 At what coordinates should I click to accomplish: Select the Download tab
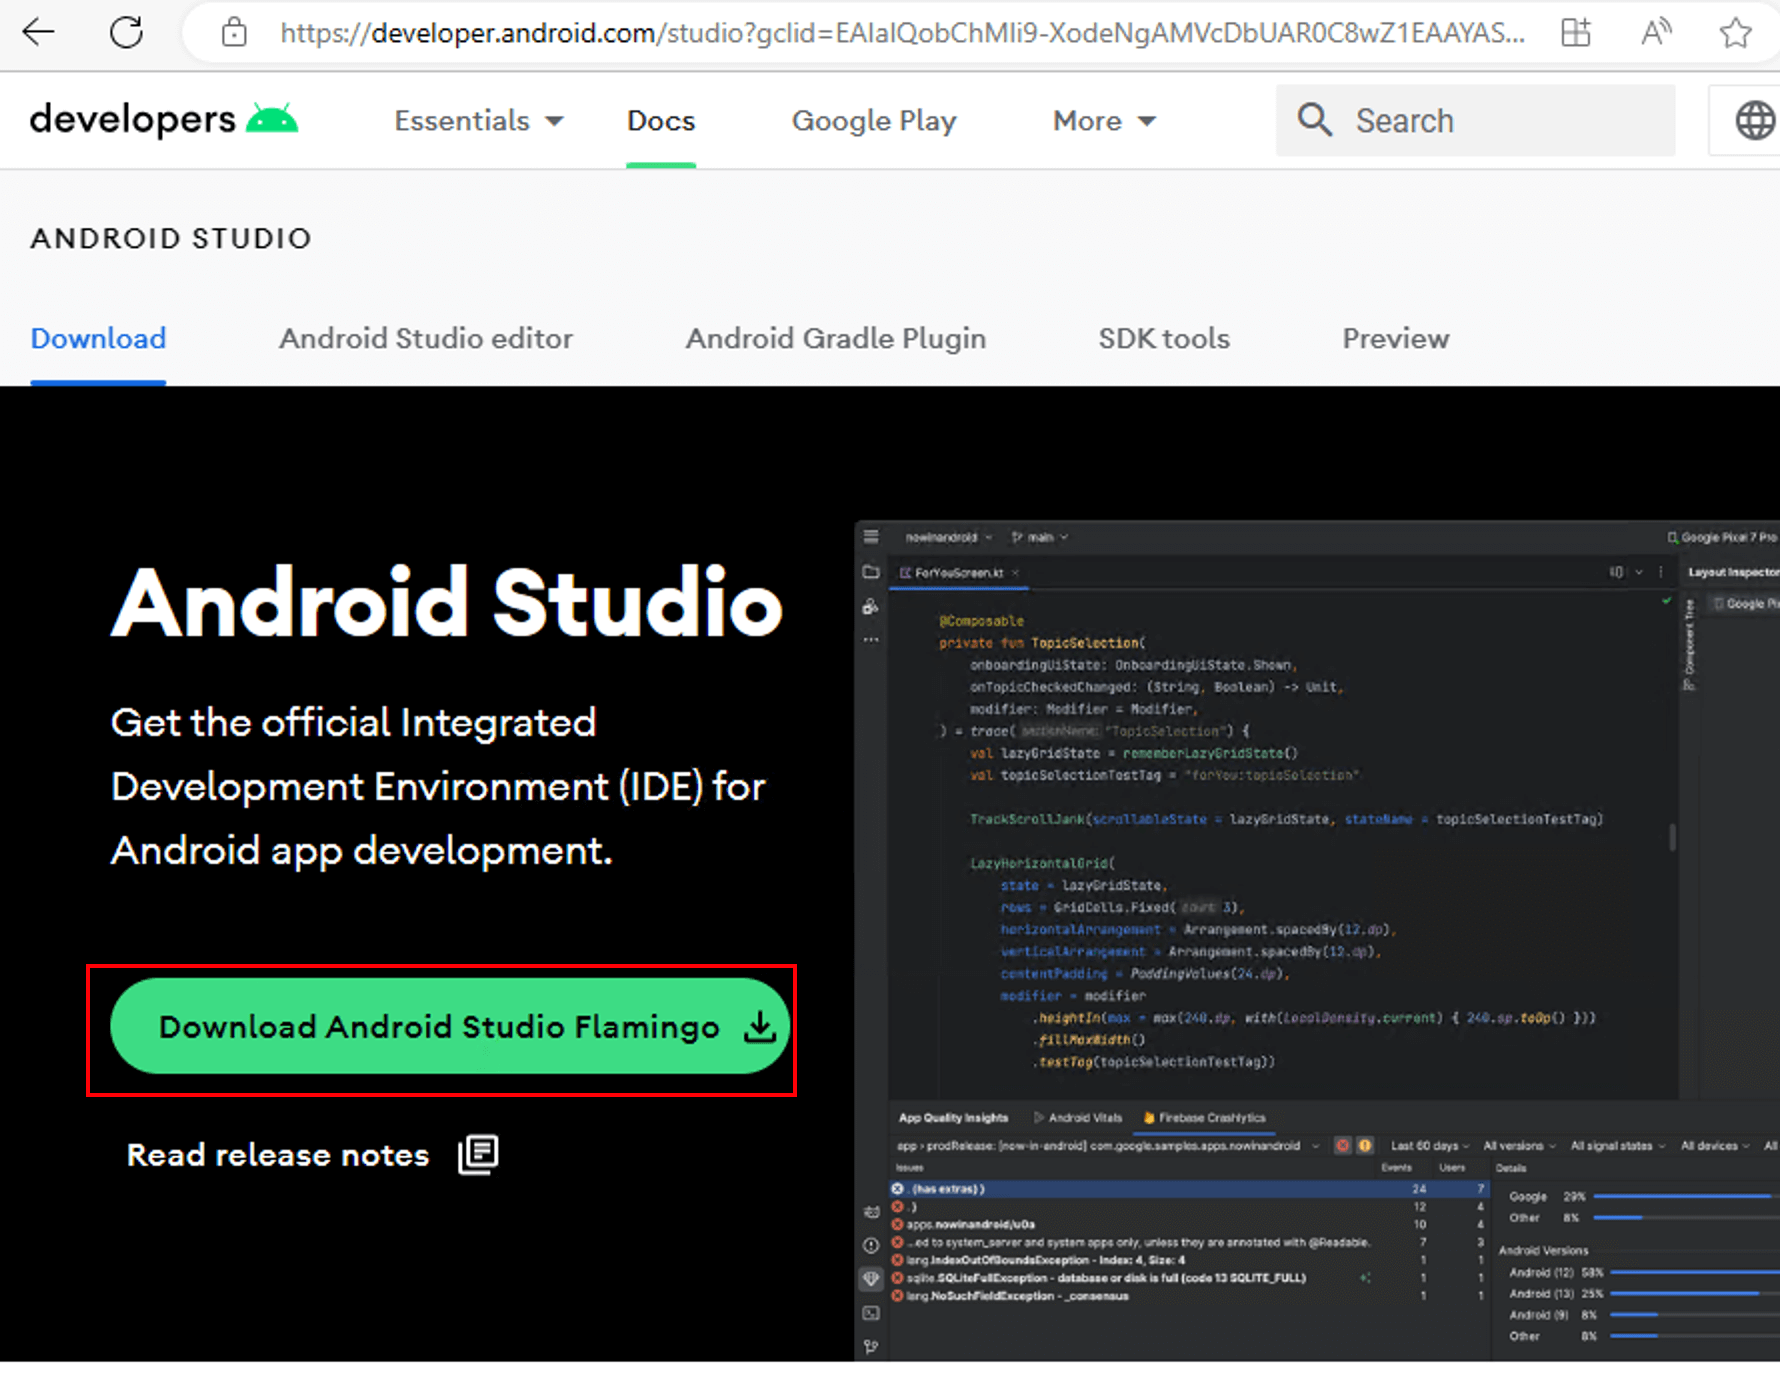coord(98,339)
